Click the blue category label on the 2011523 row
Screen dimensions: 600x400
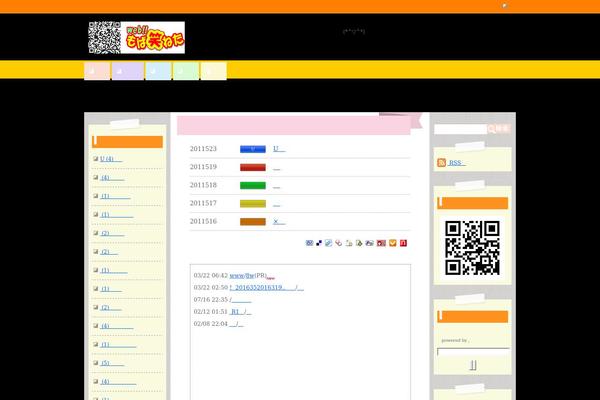253,149
